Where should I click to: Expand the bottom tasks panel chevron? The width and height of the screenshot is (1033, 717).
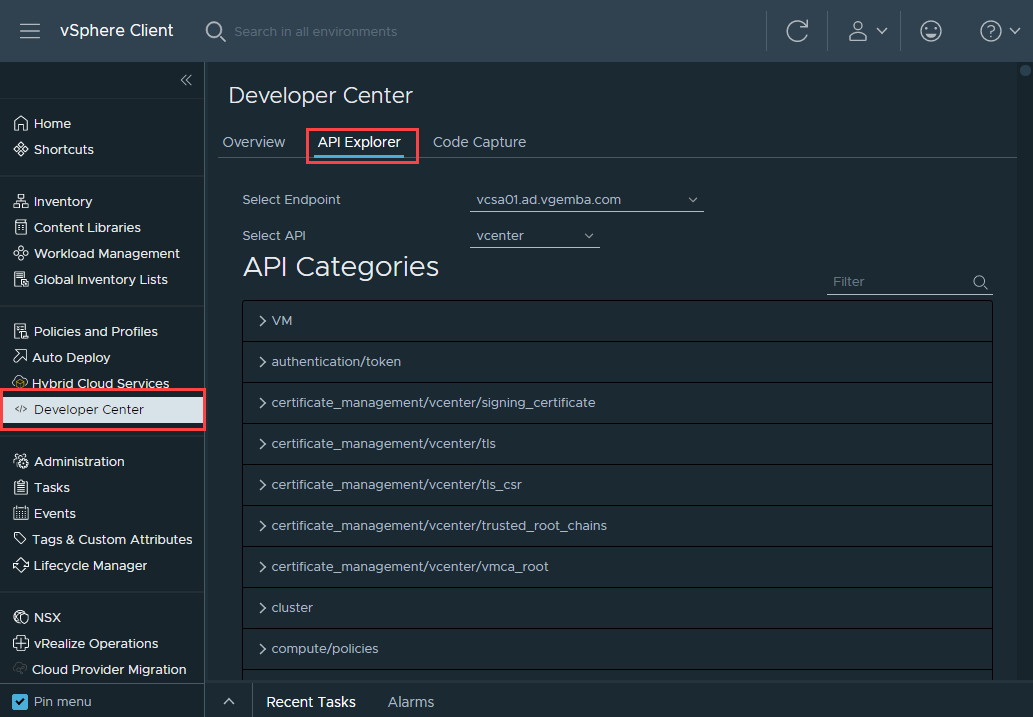coord(229,702)
